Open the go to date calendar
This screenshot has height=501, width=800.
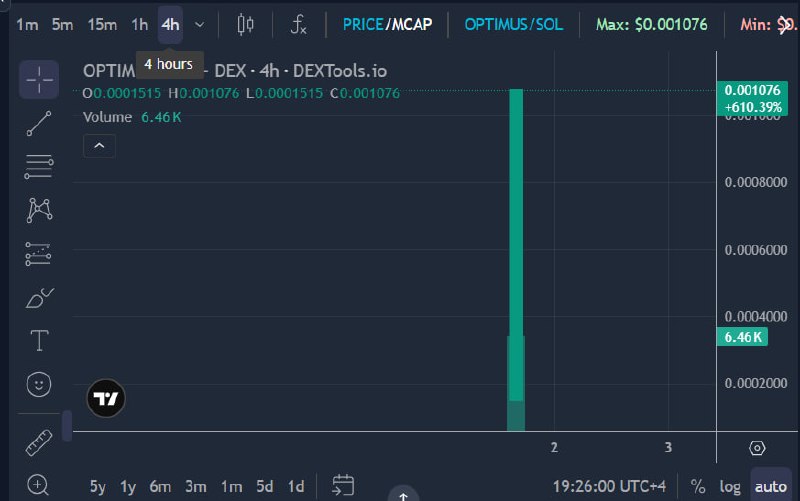pyautogui.click(x=343, y=485)
